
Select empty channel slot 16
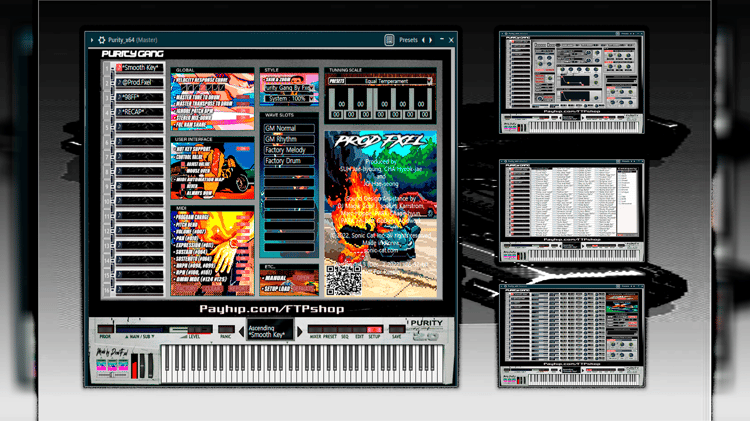coord(139,289)
